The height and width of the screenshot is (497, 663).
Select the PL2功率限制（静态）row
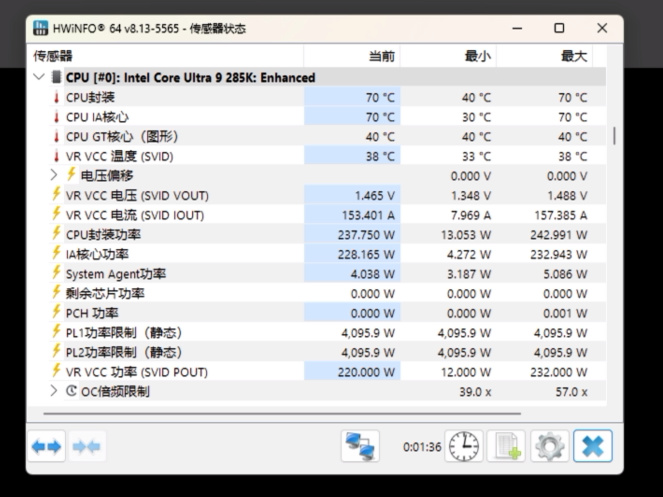[327, 352]
